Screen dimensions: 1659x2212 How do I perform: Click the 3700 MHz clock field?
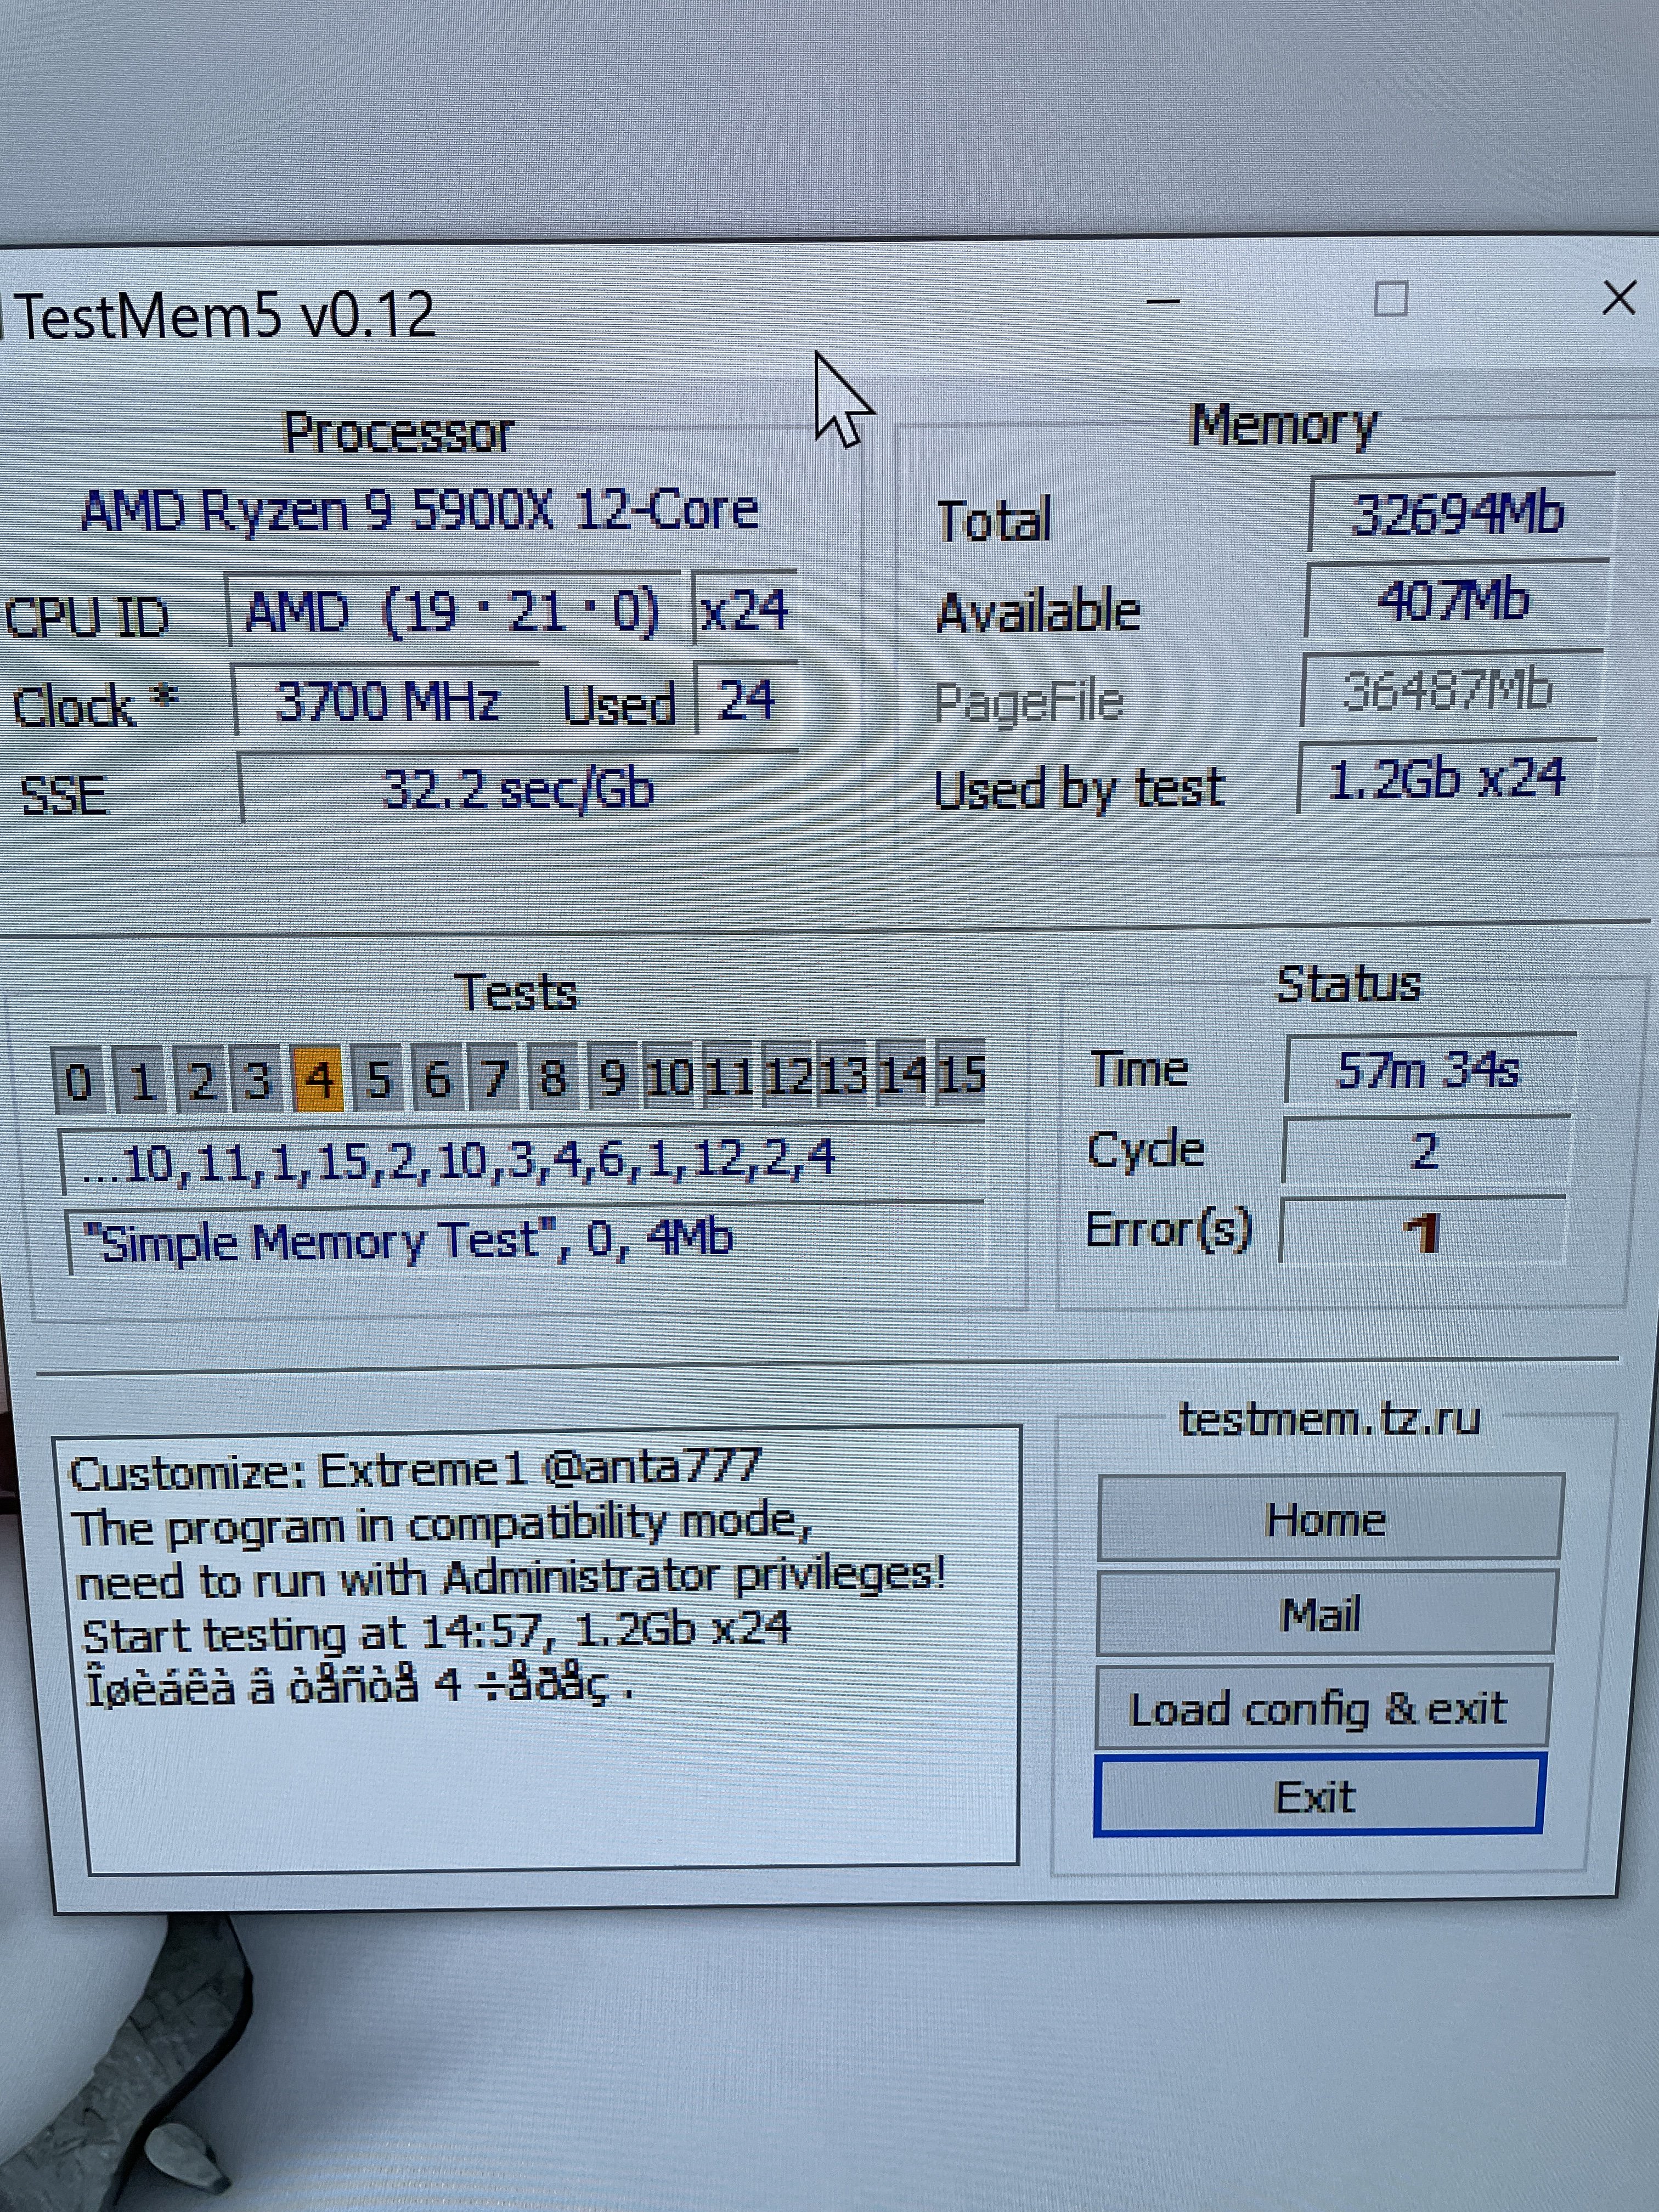387,701
